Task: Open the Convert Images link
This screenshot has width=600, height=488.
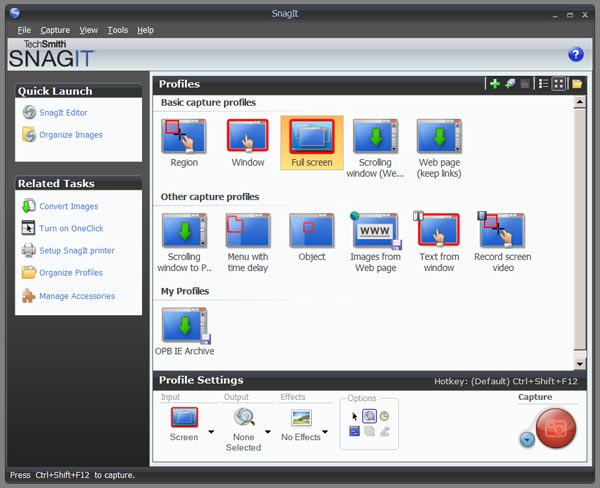Action: [68, 206]
